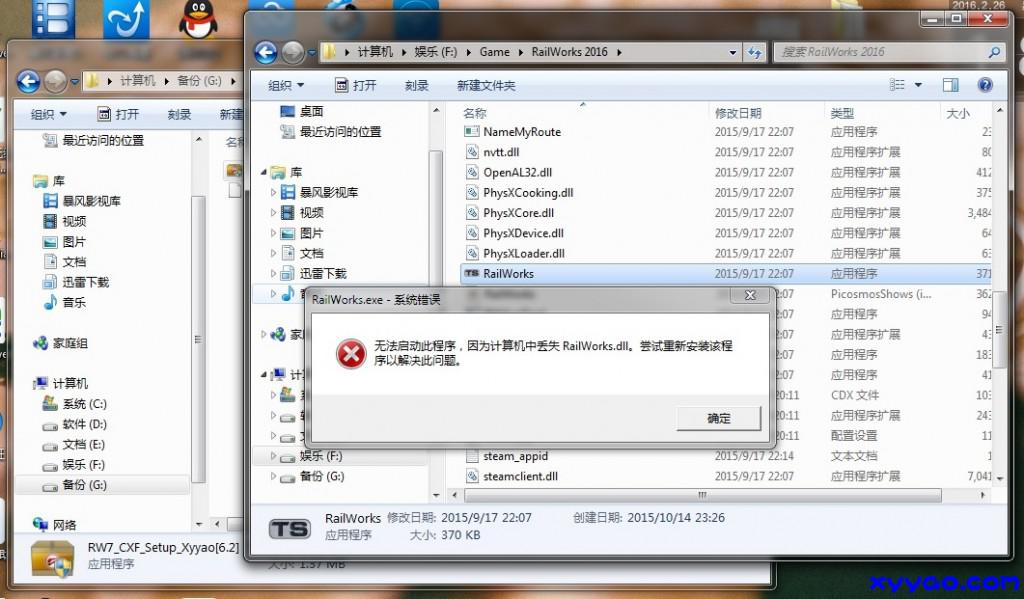The image size is (1024, 599).
Task: Click 新建文件夹 in the toolbar
Action: point(486,86)
